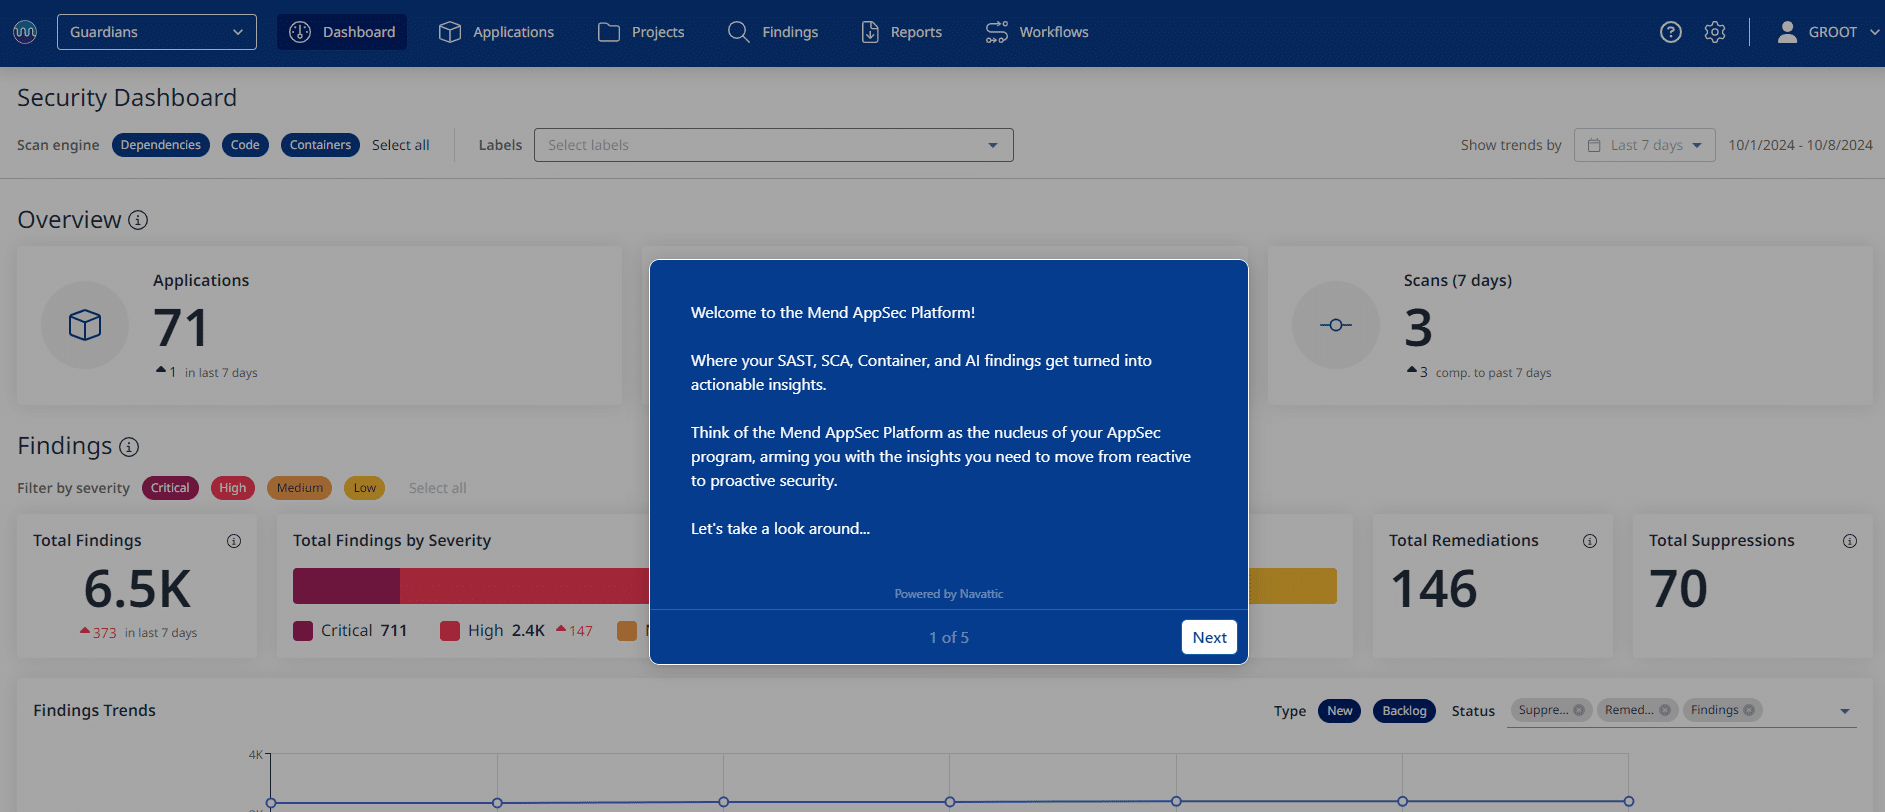Click the Findings section info icon
This screenshot has width=1885, height=812.
129,446
